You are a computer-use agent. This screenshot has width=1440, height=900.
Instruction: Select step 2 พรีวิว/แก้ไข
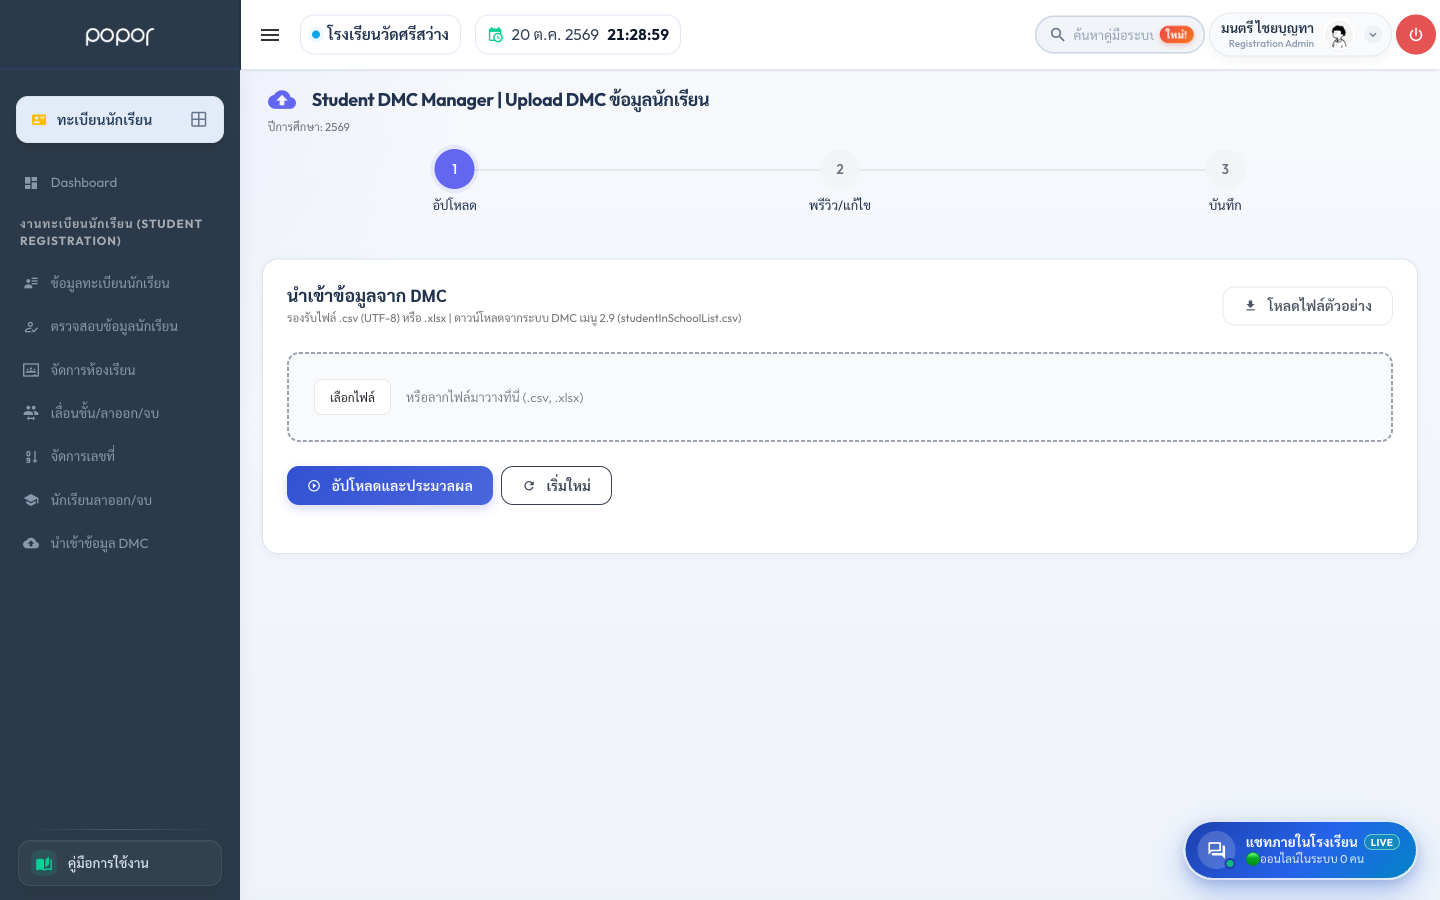840,169
